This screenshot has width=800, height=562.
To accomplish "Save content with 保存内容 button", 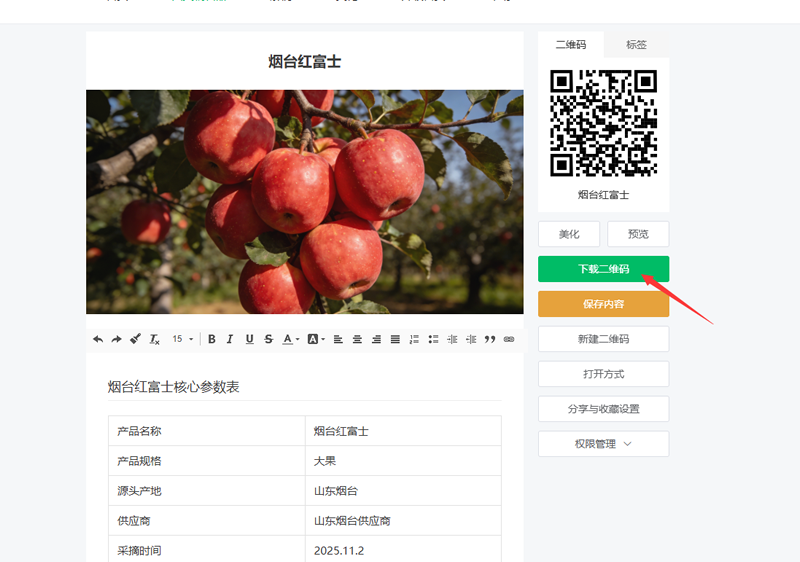I will [x=604, y=304].
